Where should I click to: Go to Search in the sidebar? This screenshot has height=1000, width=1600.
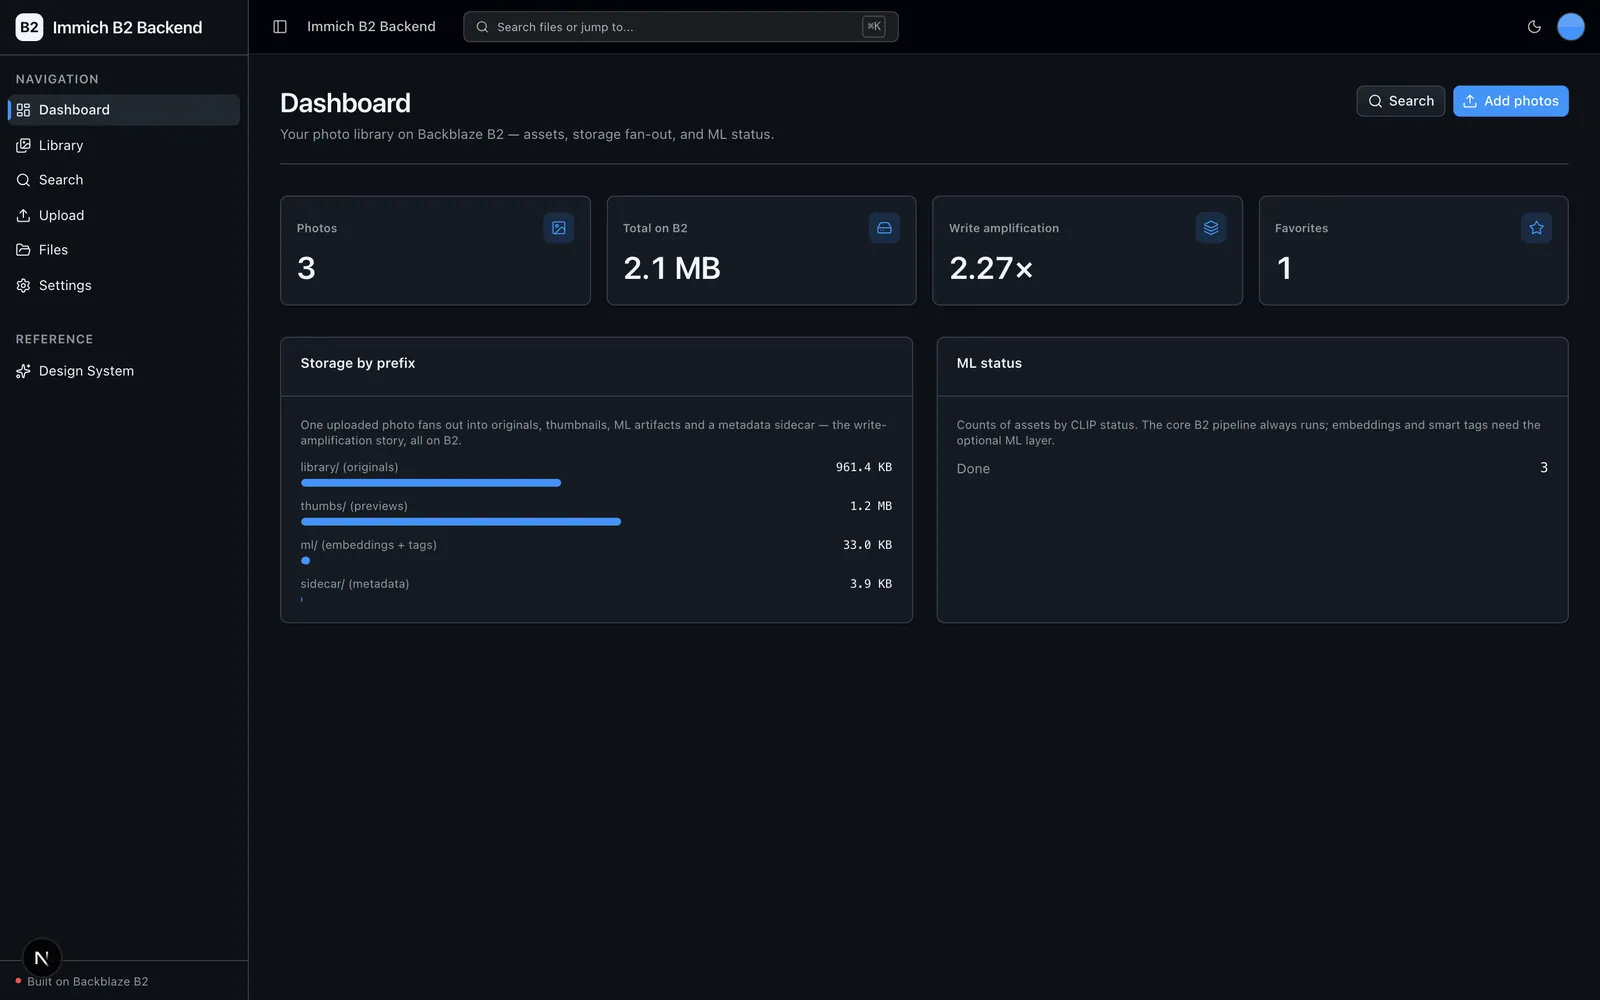(124, 180)
